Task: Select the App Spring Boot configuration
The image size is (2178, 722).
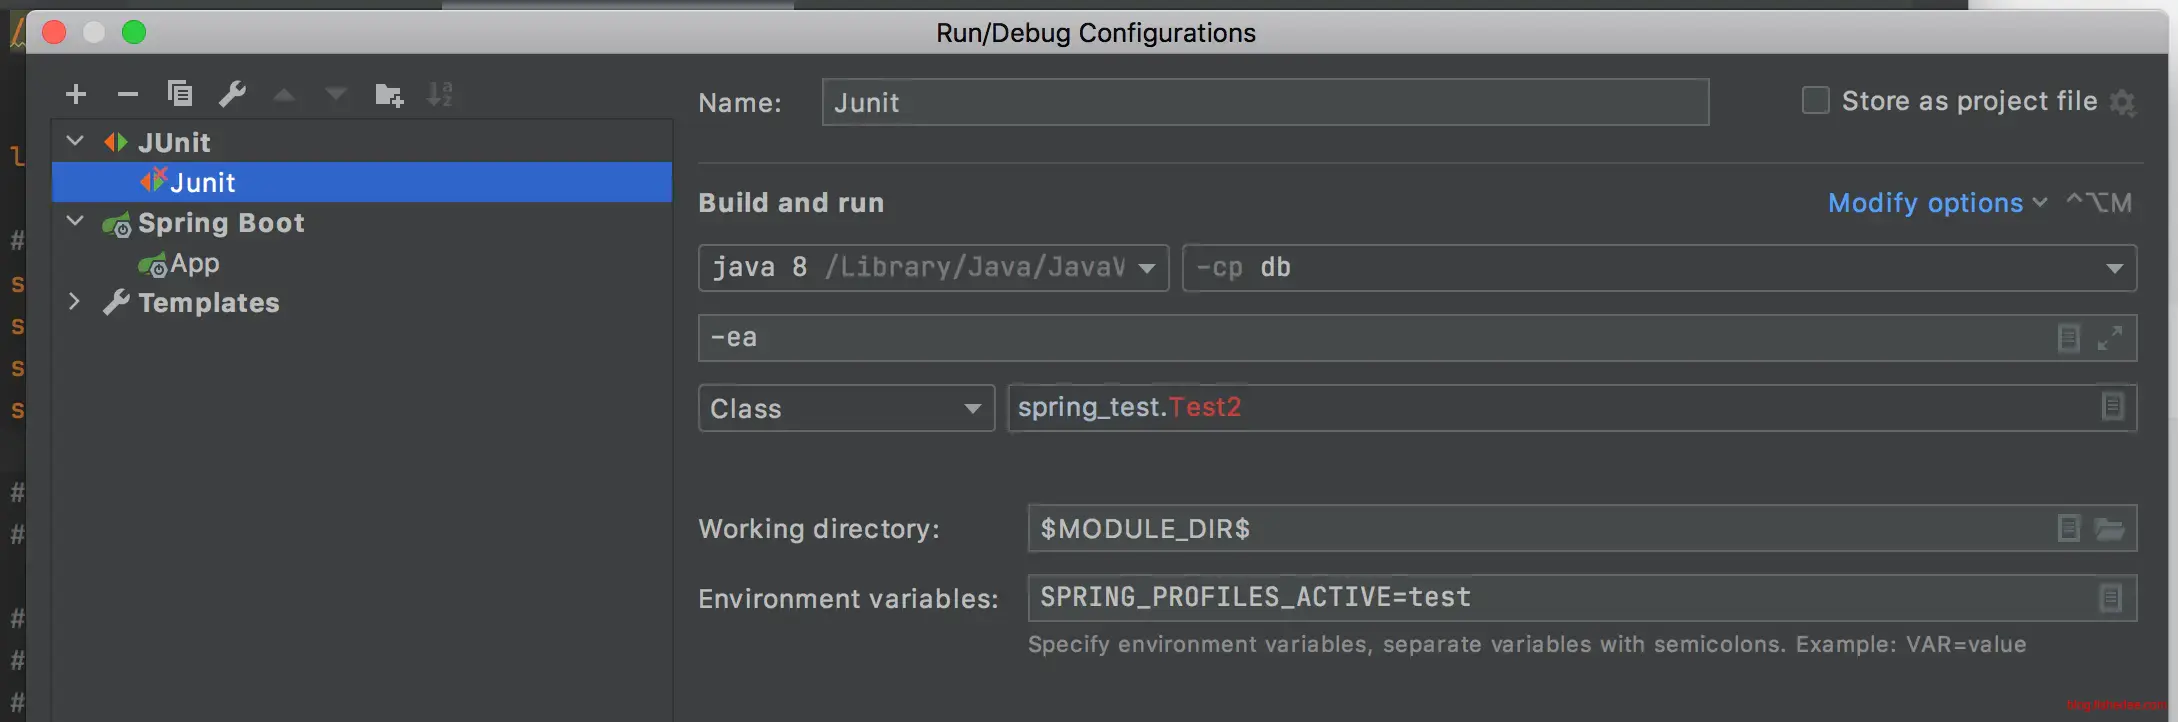Action: pyautogui.click(x=194, y=264)
